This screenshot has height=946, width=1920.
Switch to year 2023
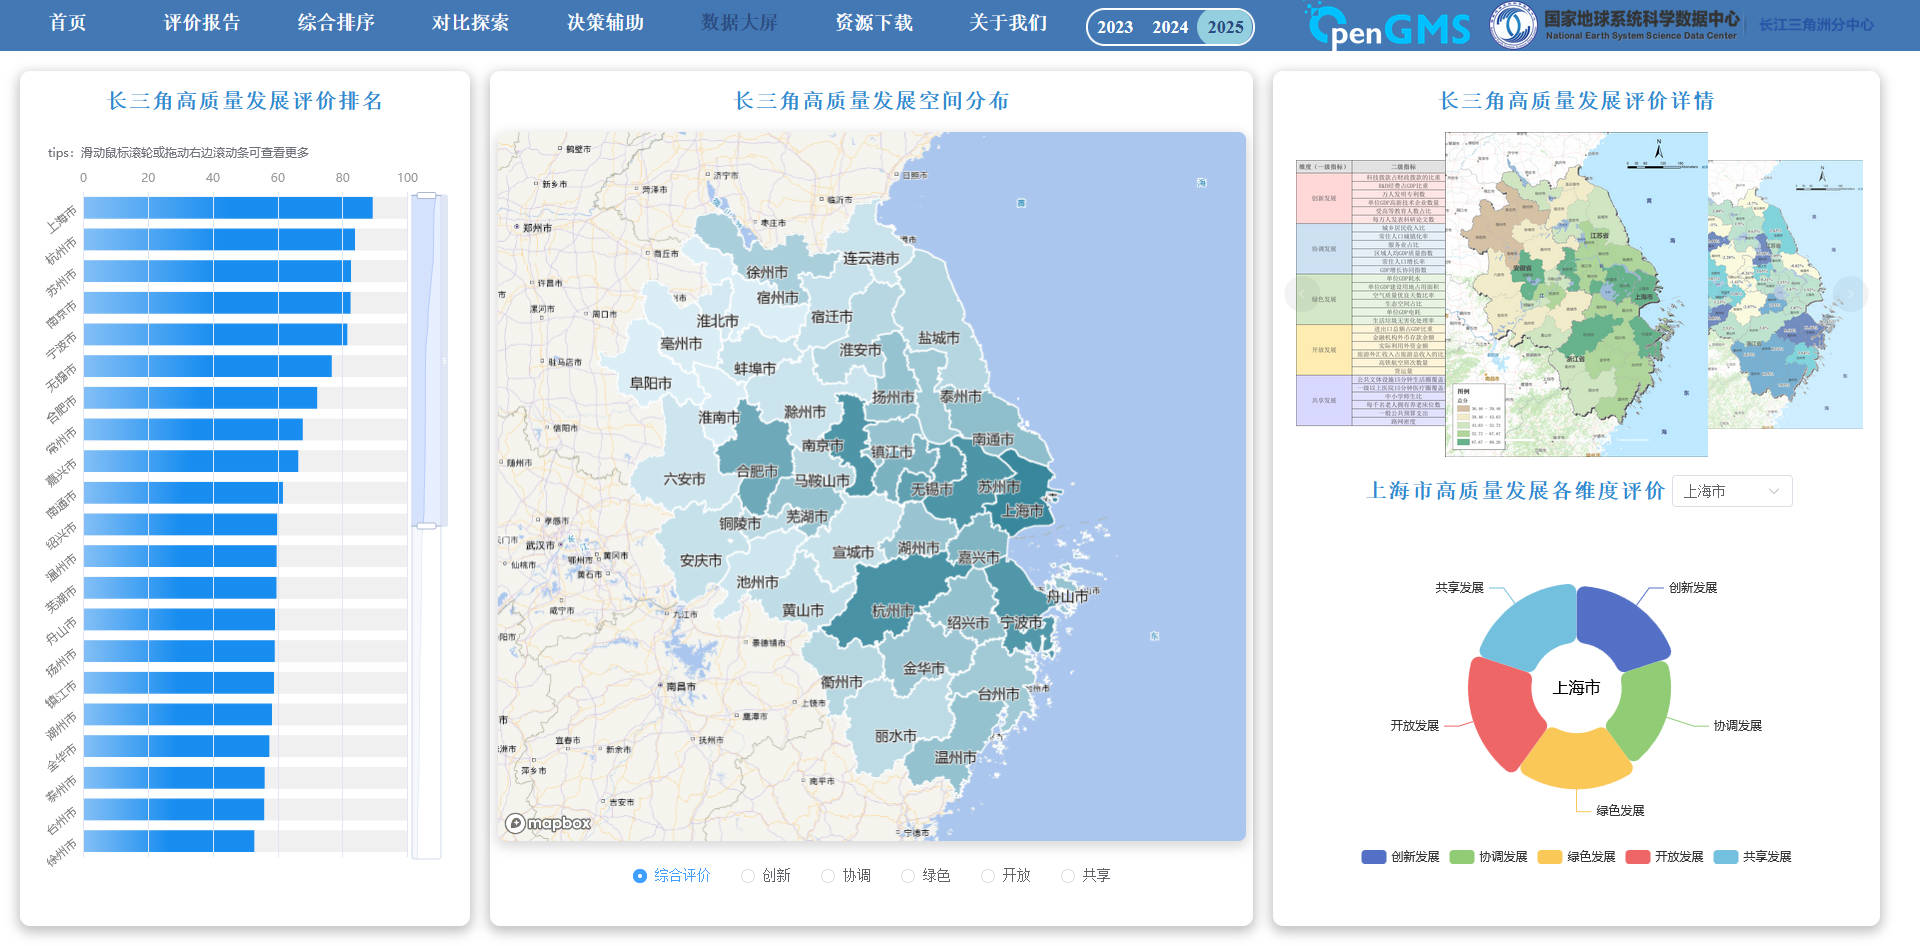coord(1114,27)
